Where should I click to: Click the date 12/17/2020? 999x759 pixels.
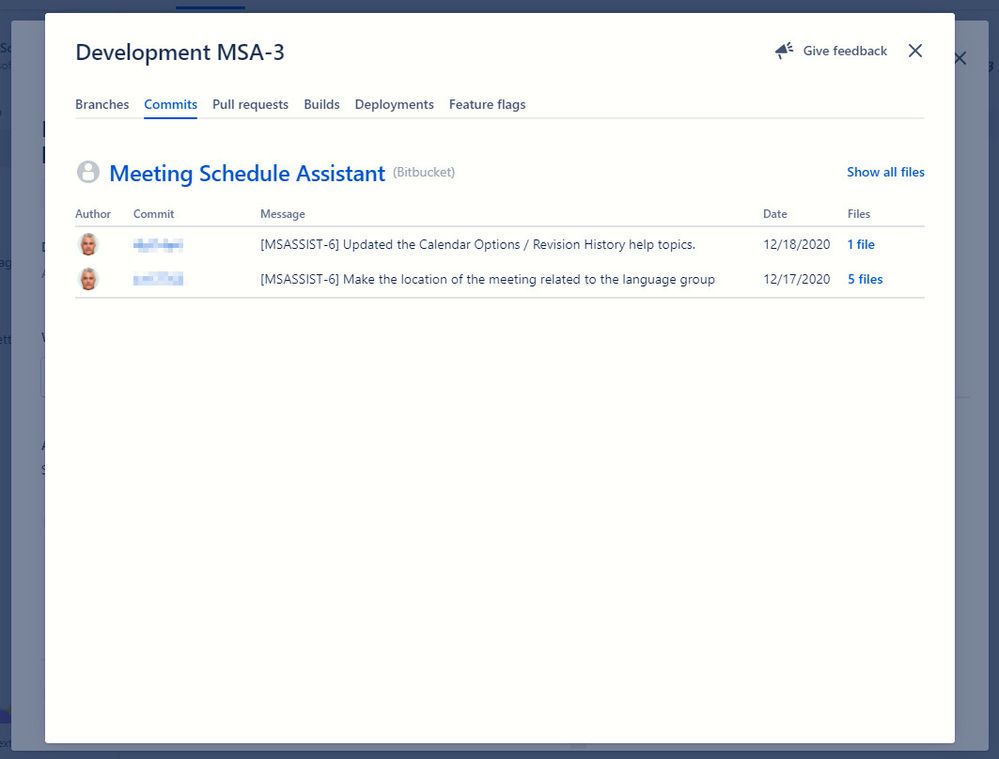(x=796, y=279)
